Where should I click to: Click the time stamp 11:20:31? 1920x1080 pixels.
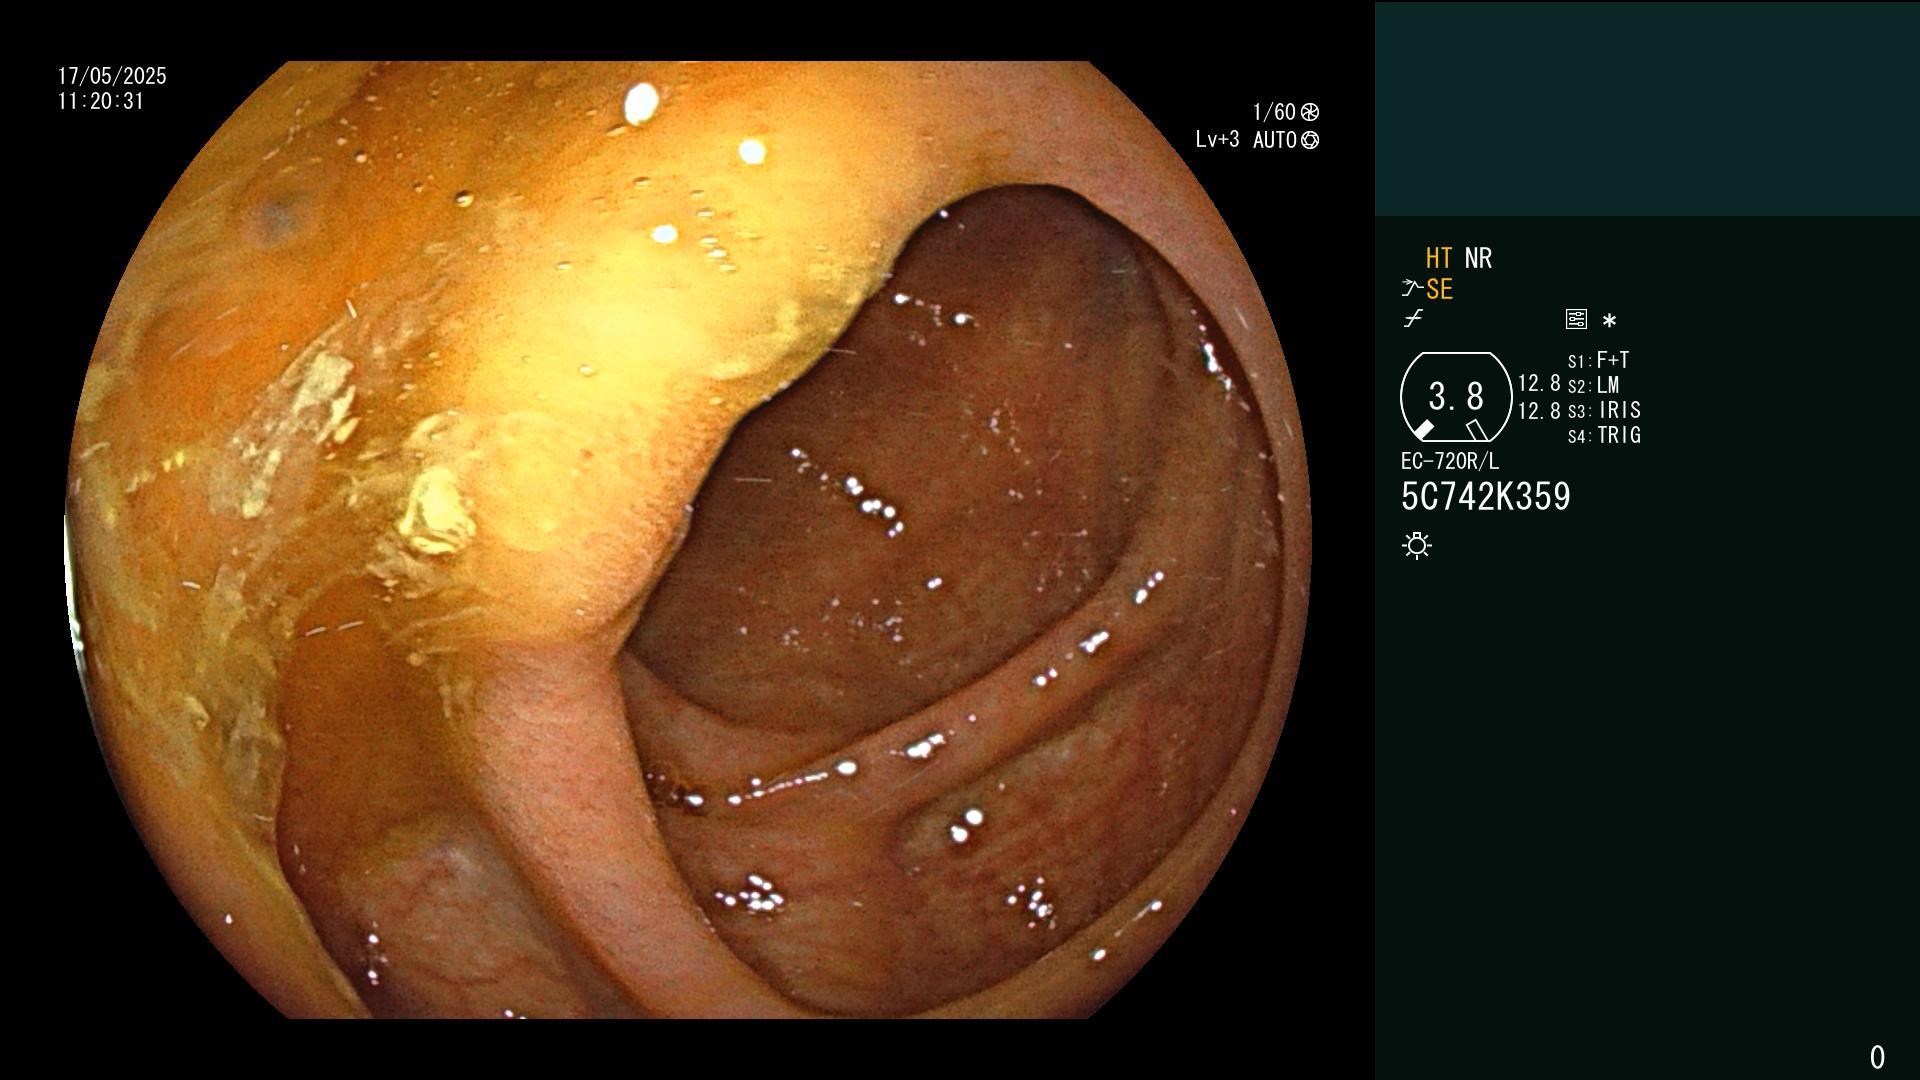[101, 101]
